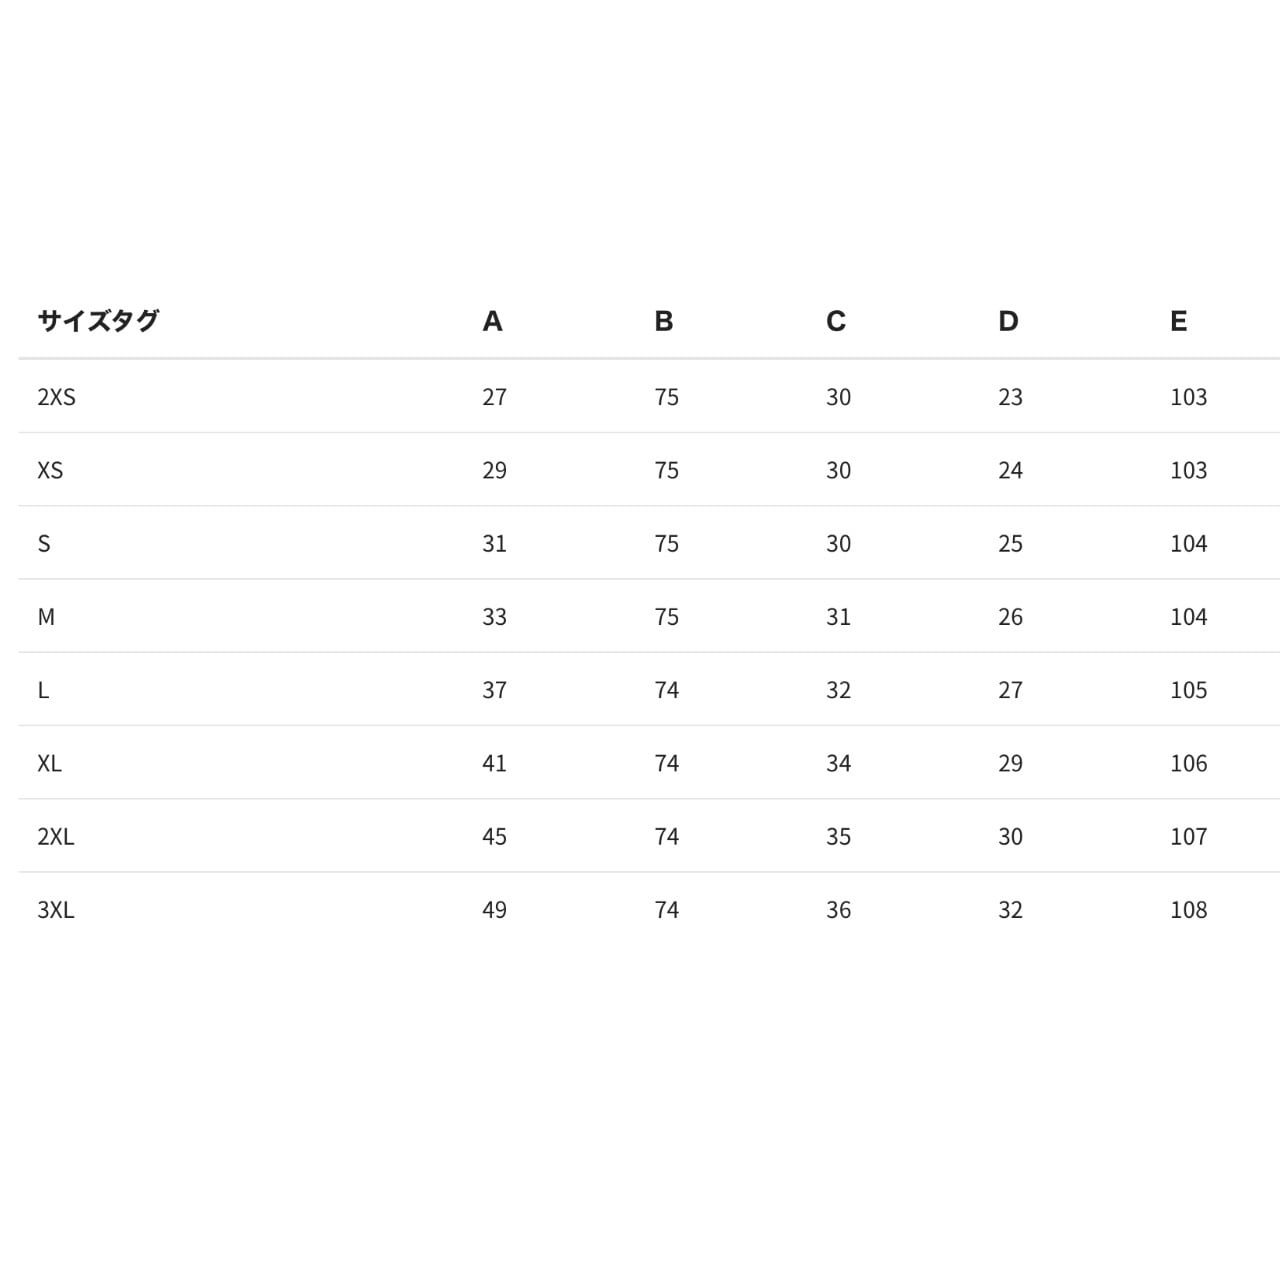Select the 2XS size row label
Screen dimensions: 1280x1280
(x=56, y=397)
